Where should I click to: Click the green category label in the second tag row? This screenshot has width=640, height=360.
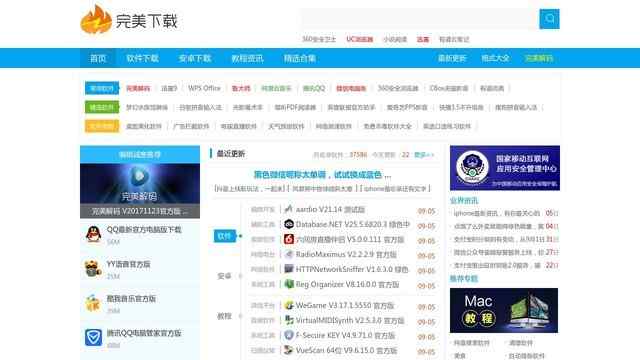(102, 107)
